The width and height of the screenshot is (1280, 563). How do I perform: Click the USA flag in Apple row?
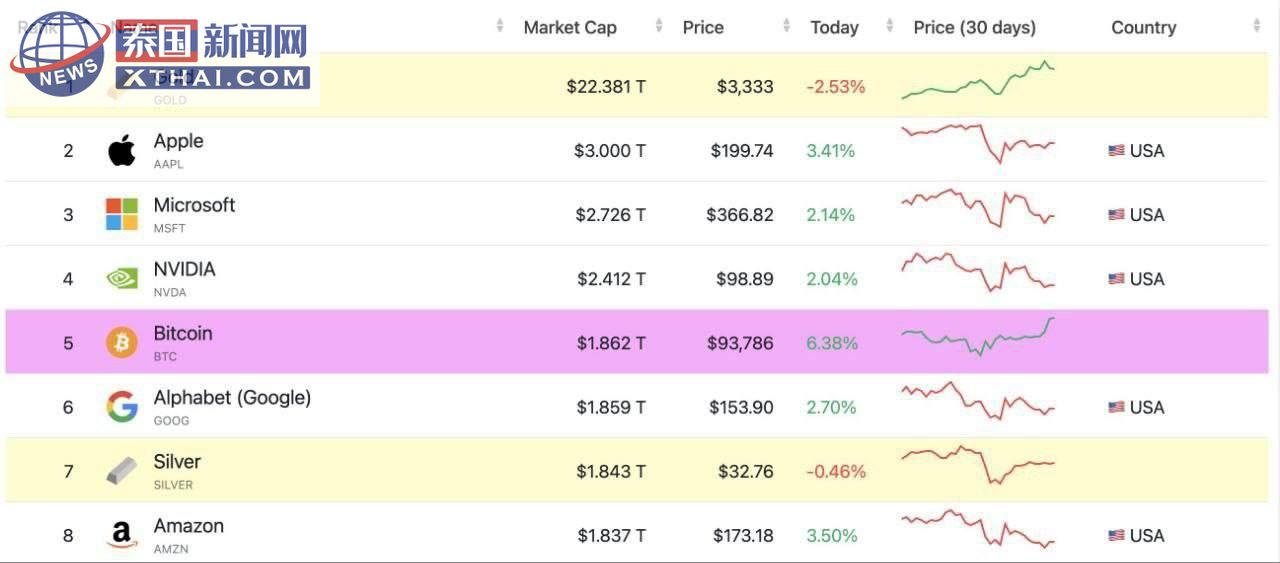pyautogui.click(x=1116, y=151)
